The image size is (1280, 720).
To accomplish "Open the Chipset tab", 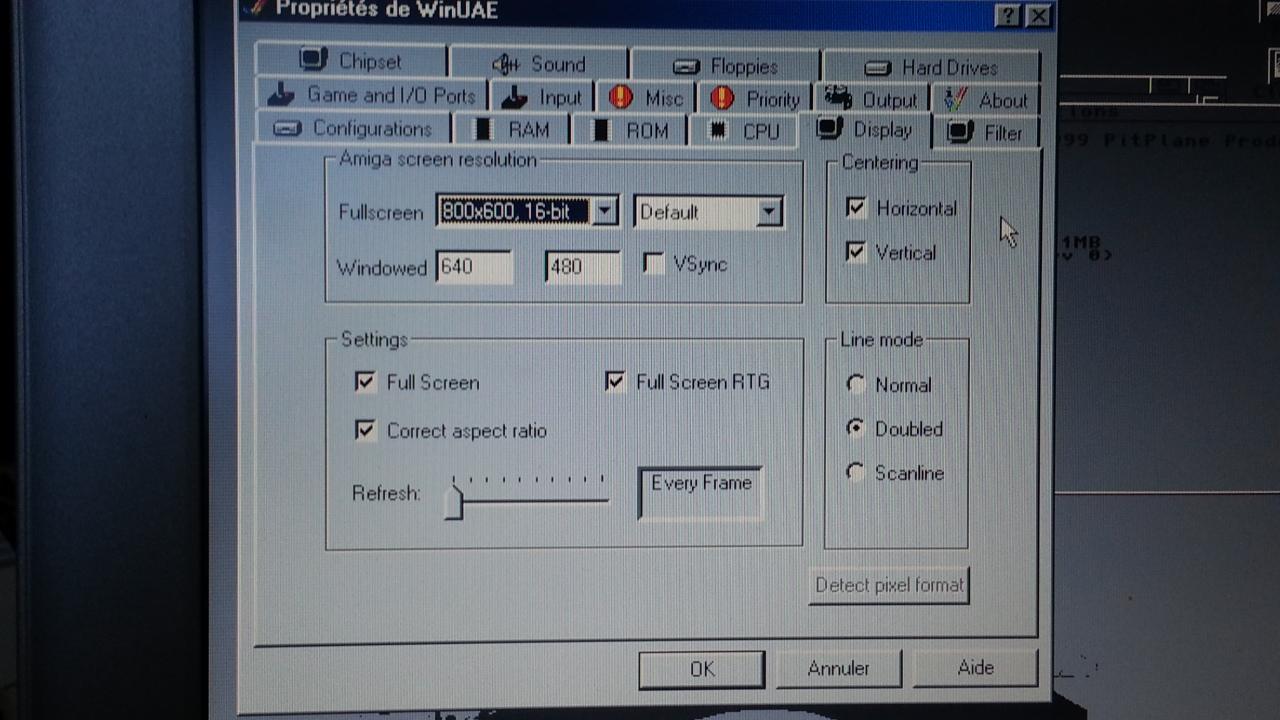I will pyautogui.click(x=352, y=62).
